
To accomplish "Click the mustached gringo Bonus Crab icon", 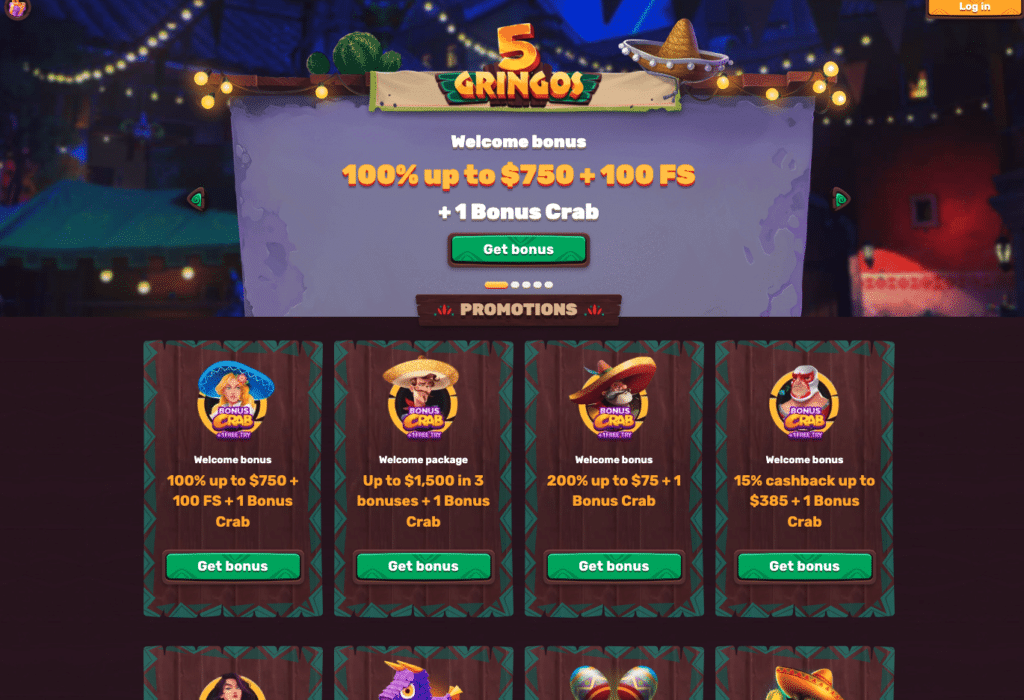I will (423, 398).
